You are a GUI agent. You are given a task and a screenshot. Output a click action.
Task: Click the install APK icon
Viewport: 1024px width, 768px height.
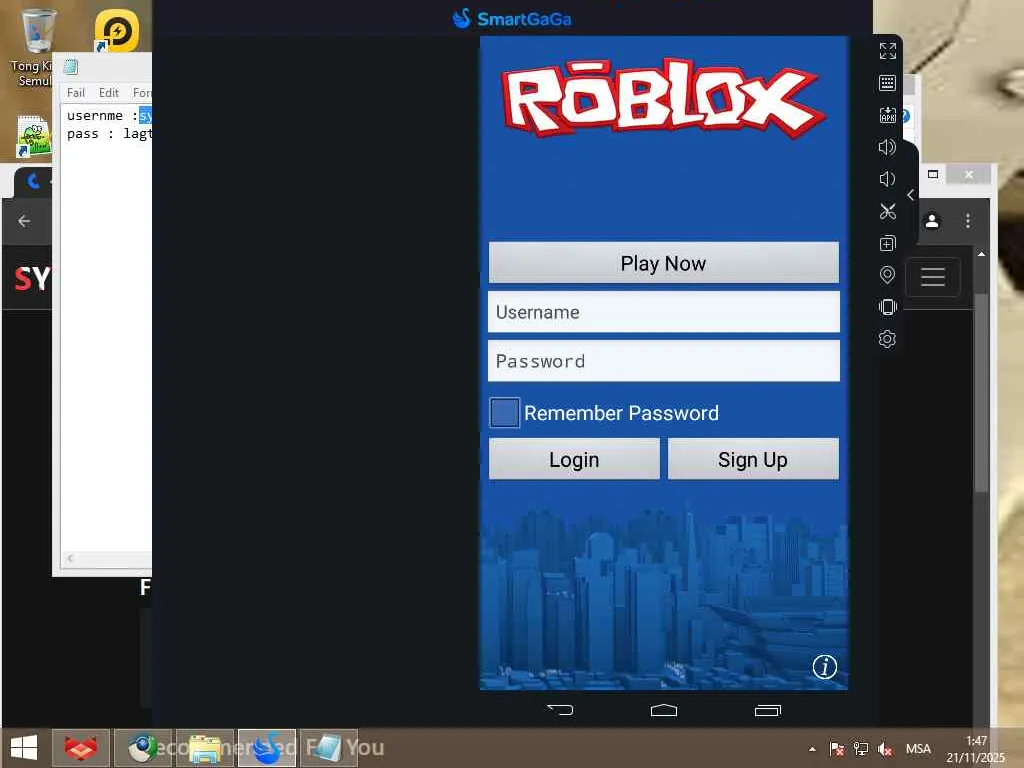point(887,115)
